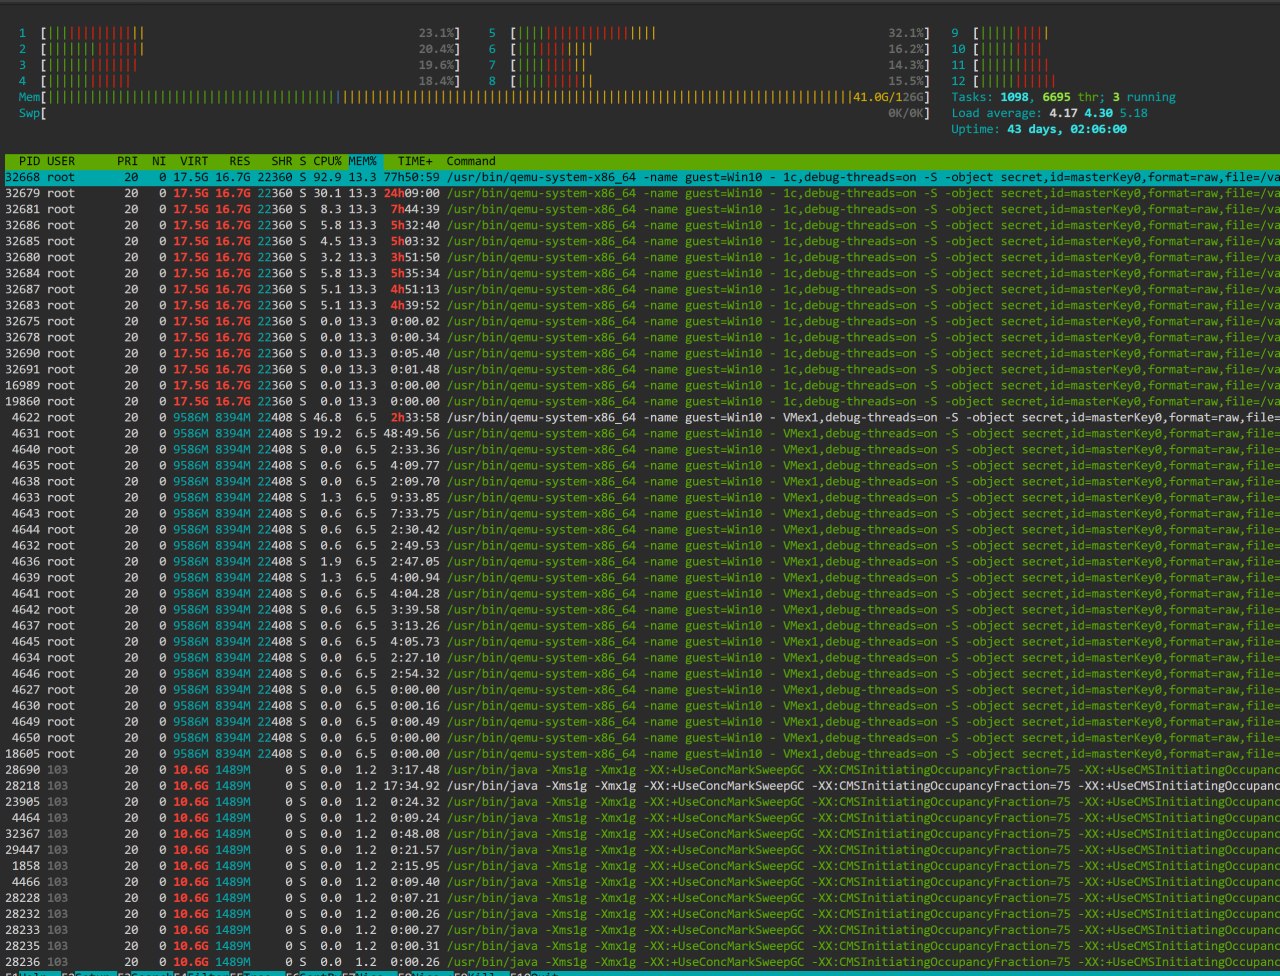The height and width of the screenshot is (976, 1280).
Task: Click the NI column header
Action: tap(159, 161)
